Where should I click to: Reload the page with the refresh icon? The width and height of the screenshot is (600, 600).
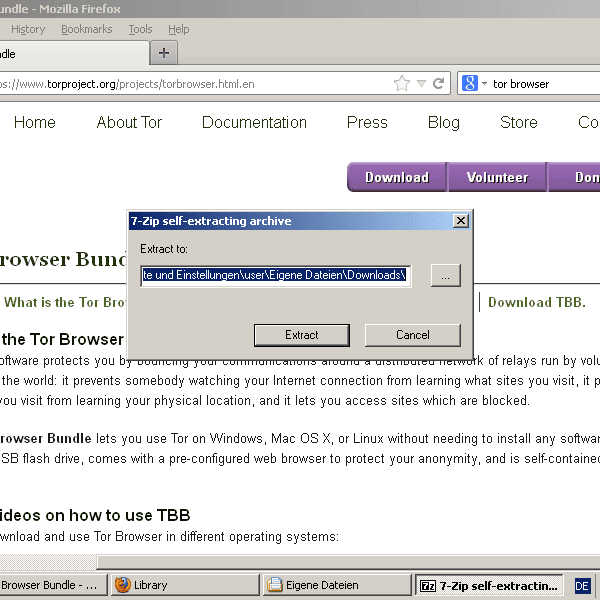point(439,83)
